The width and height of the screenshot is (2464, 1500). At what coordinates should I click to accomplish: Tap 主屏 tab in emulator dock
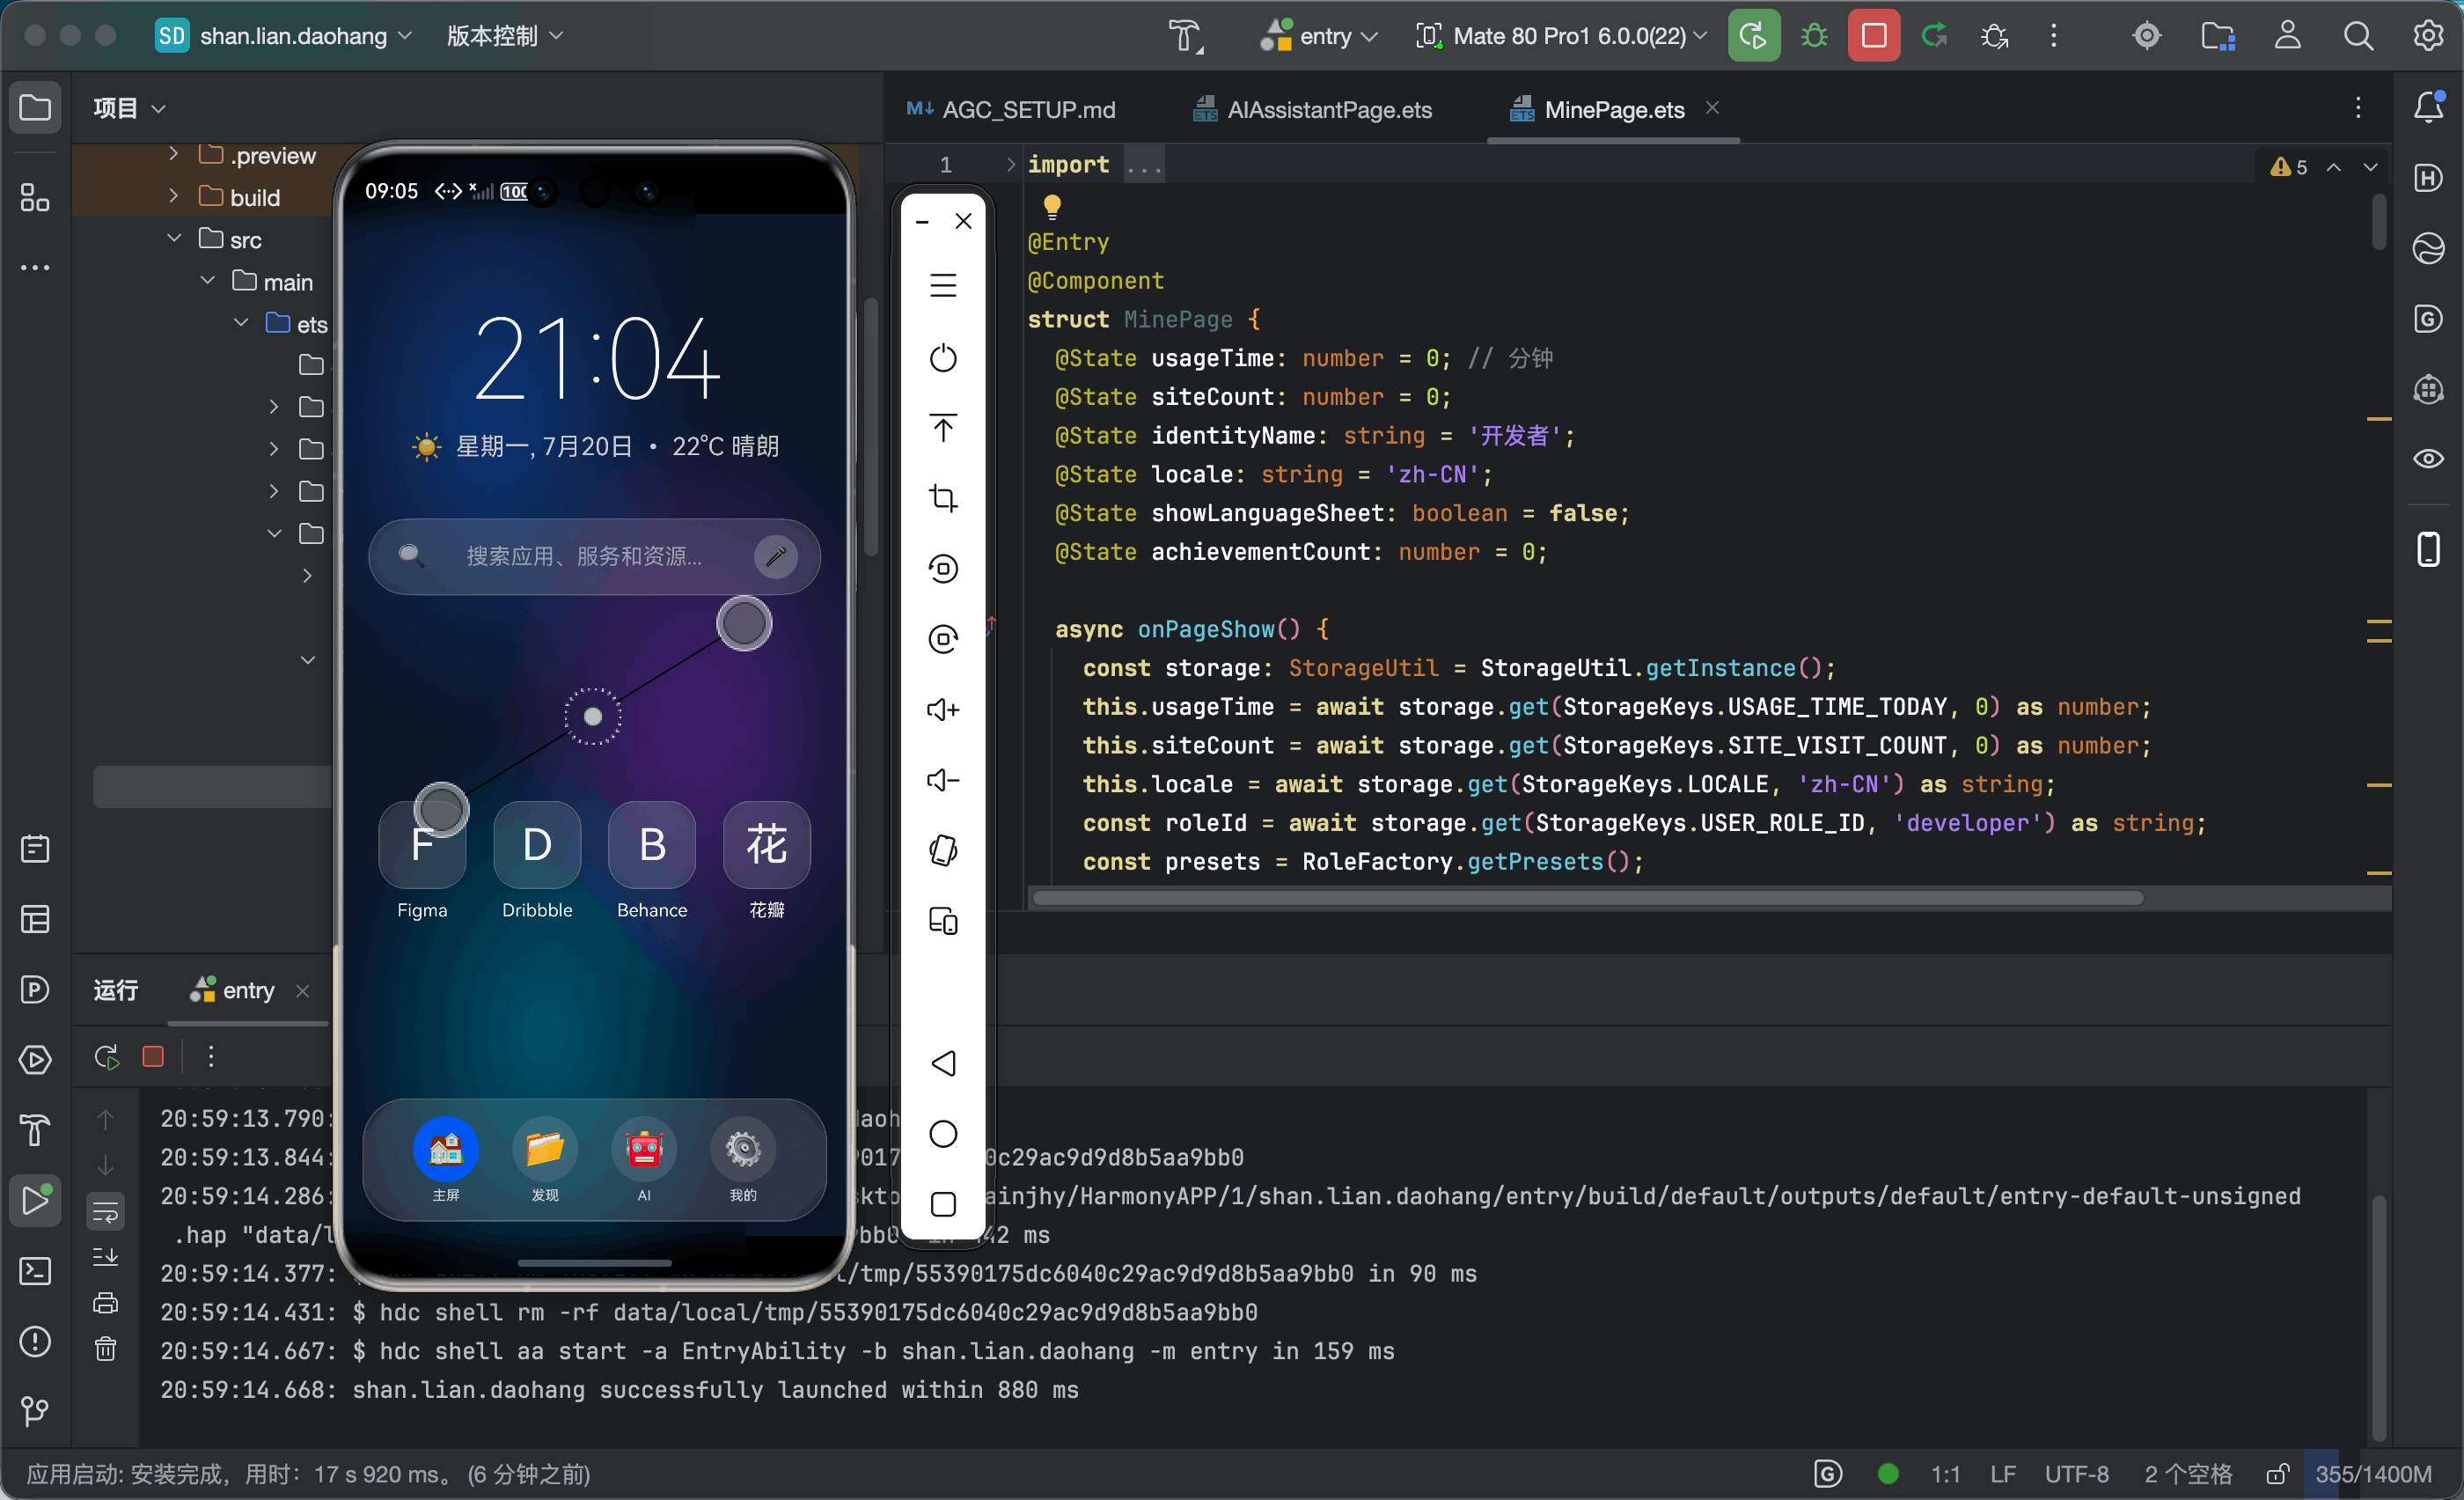point(446,1160)
